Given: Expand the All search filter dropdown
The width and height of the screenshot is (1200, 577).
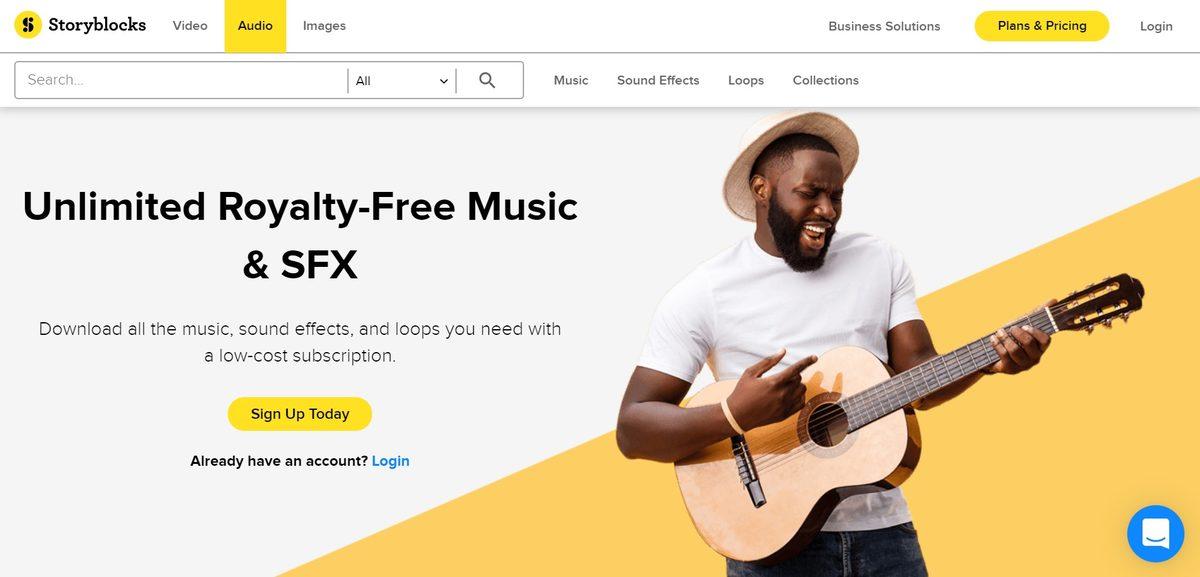Looking at the screenshot, I should pos(402,81).
